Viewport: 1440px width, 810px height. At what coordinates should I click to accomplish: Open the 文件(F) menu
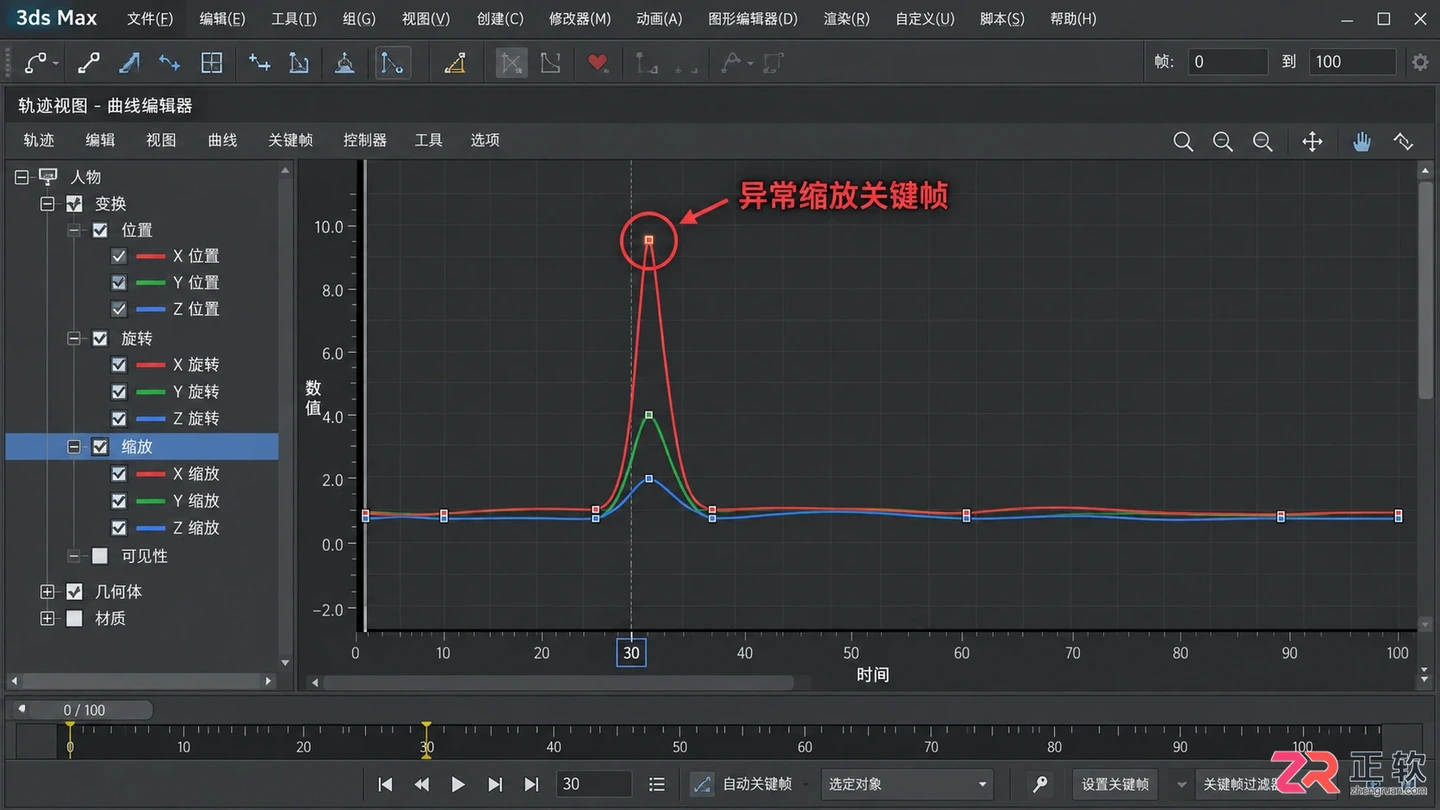point(150,19)
